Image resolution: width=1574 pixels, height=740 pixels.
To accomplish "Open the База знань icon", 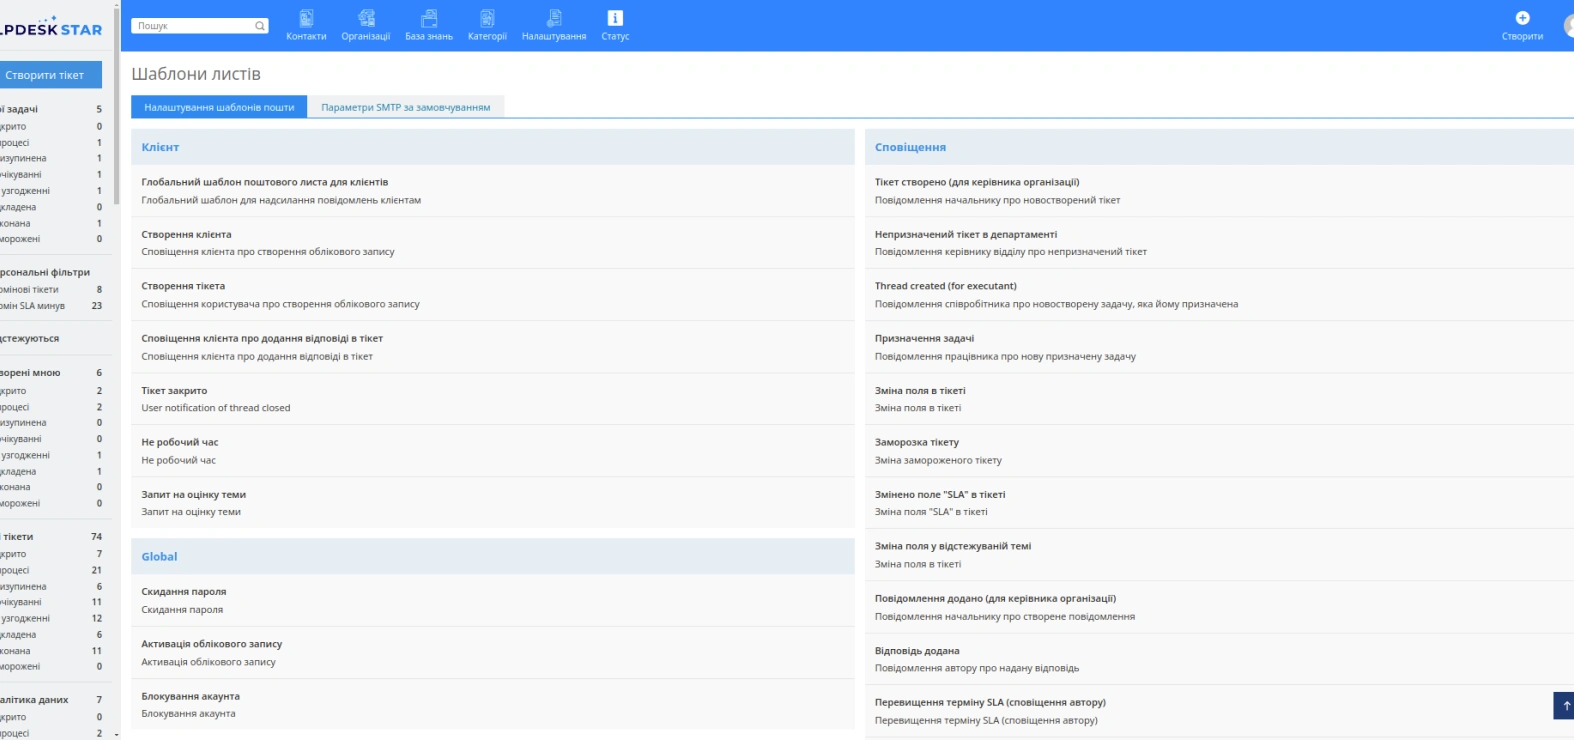I will 429,25.
